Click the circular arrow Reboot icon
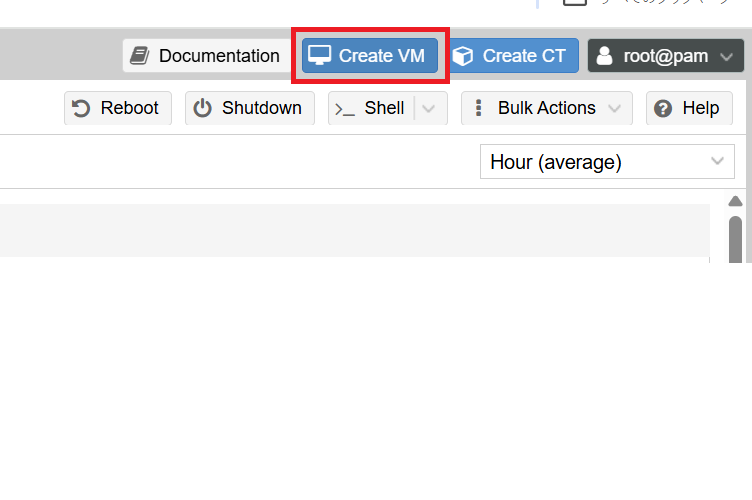Image resolution: width=752 pixels, height=500 pixels. click(x=82, y=108)
